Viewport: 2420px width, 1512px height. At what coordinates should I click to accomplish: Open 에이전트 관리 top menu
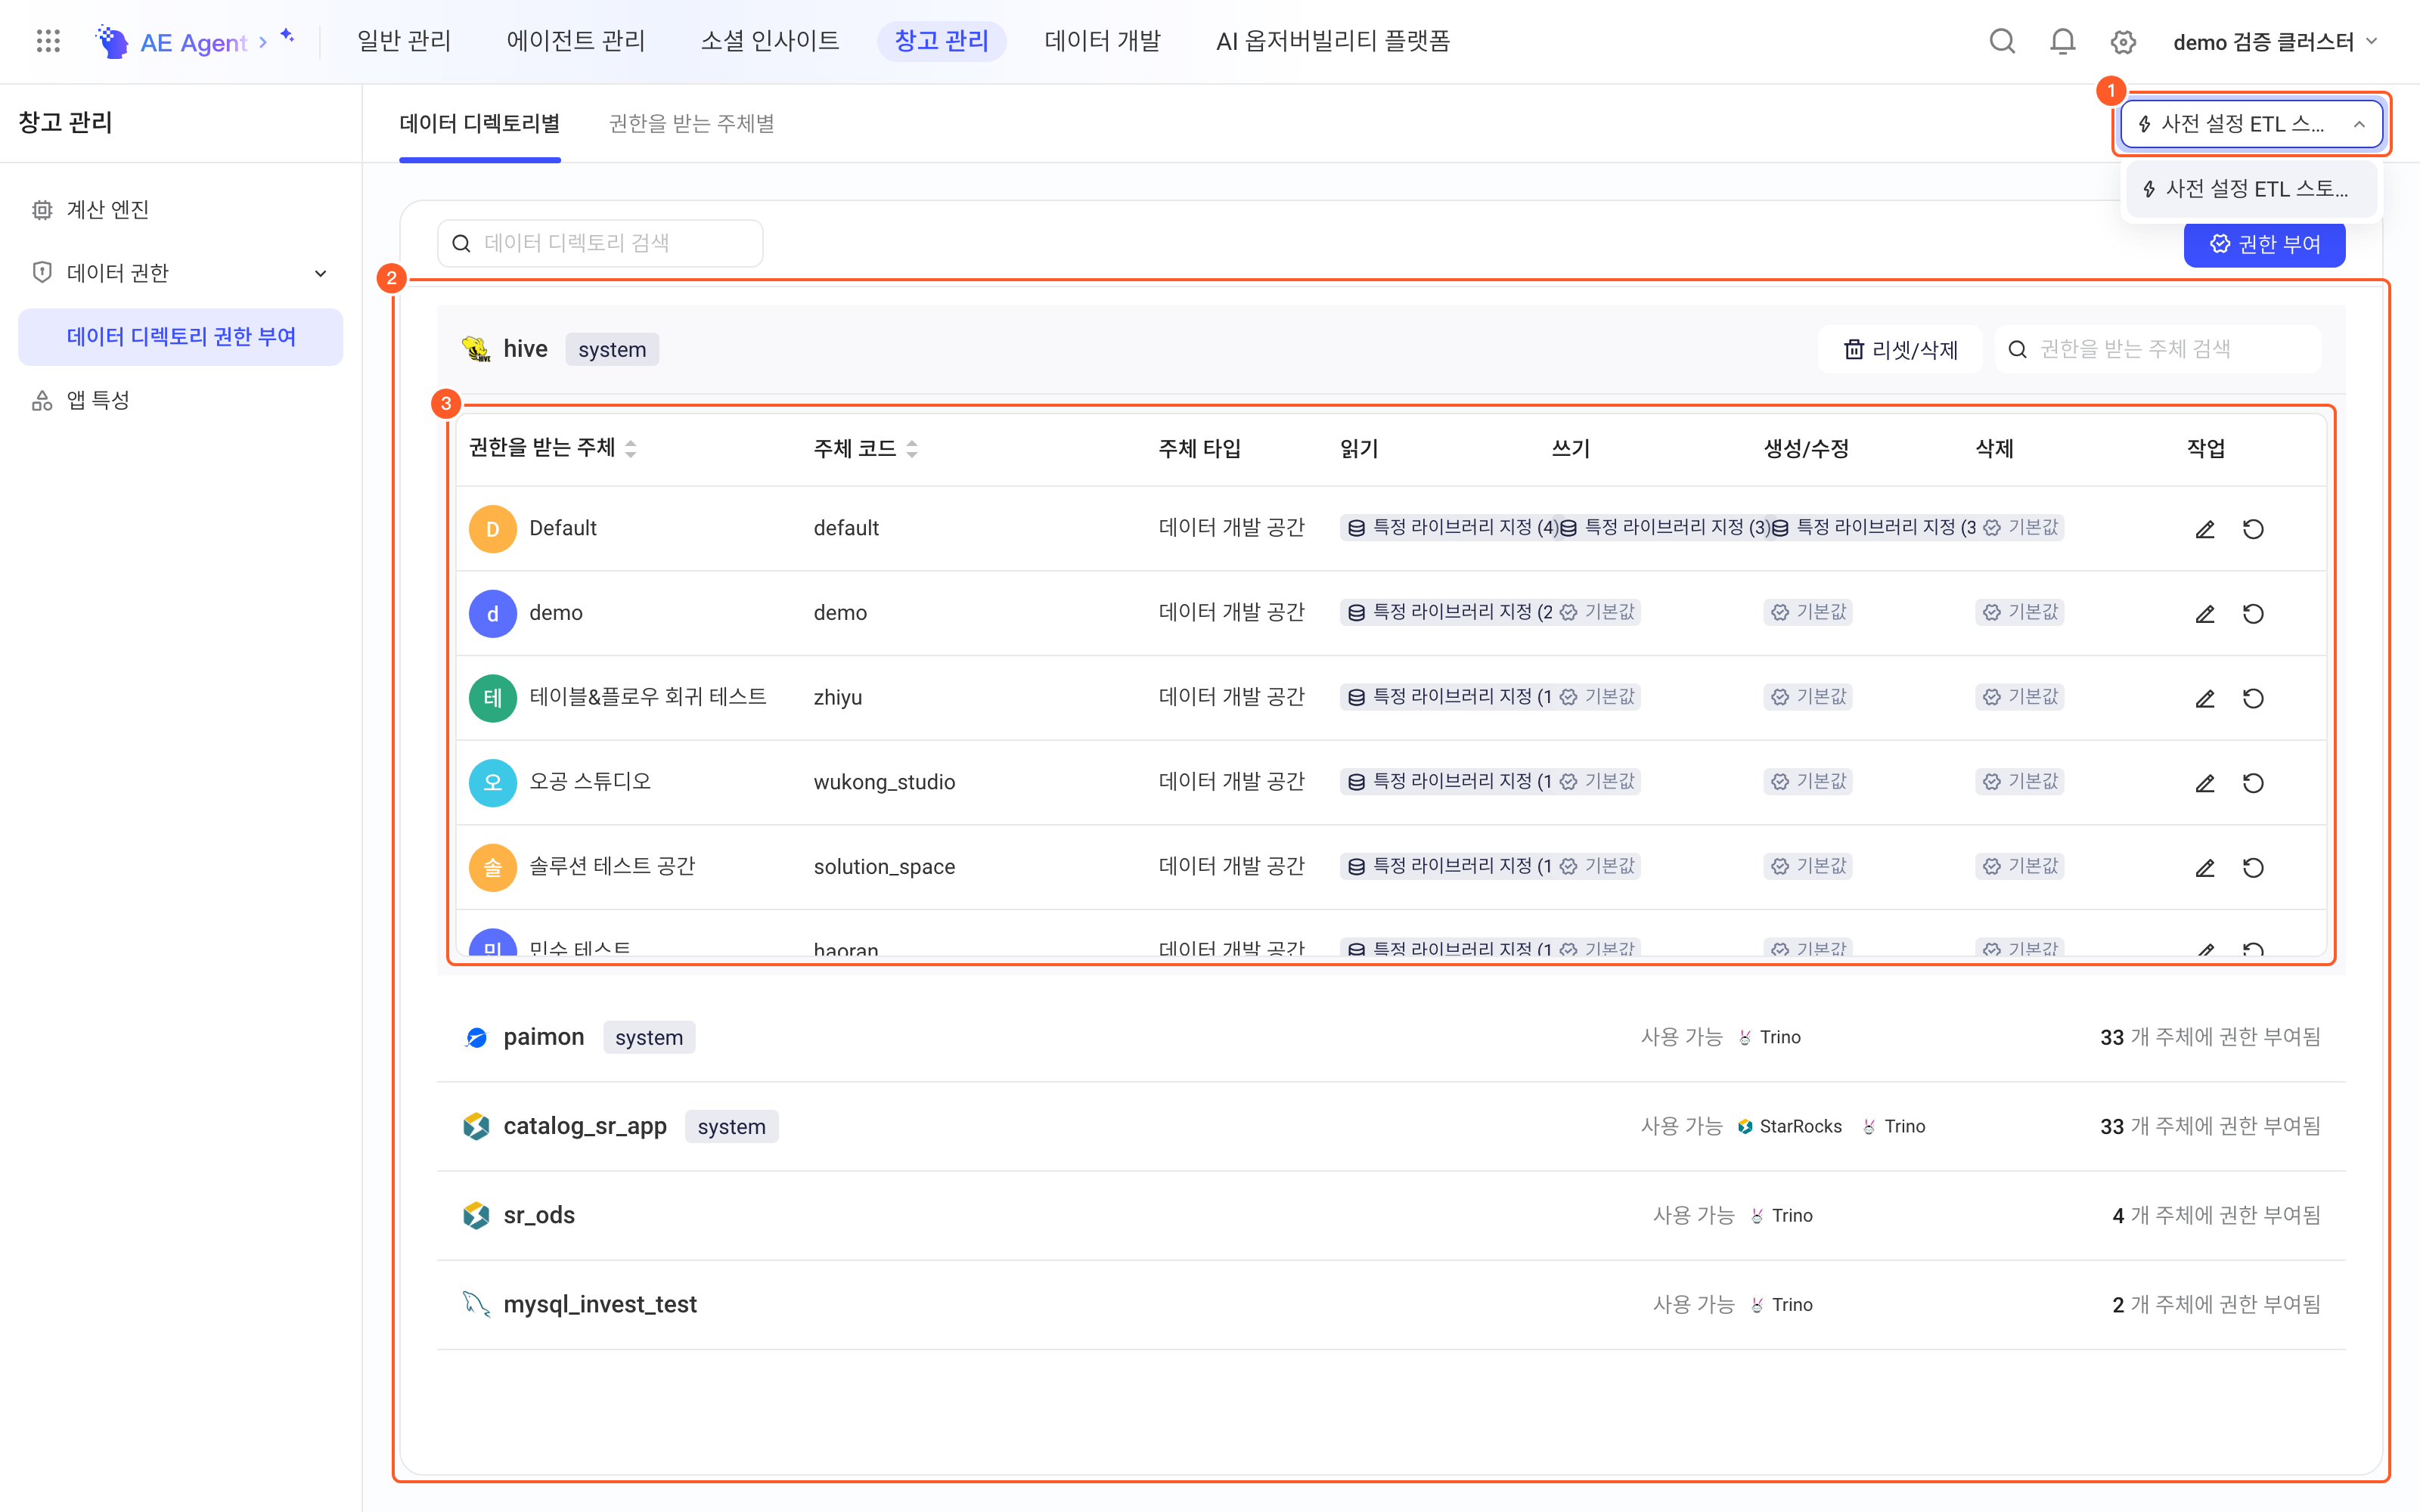tap(575, 41)
